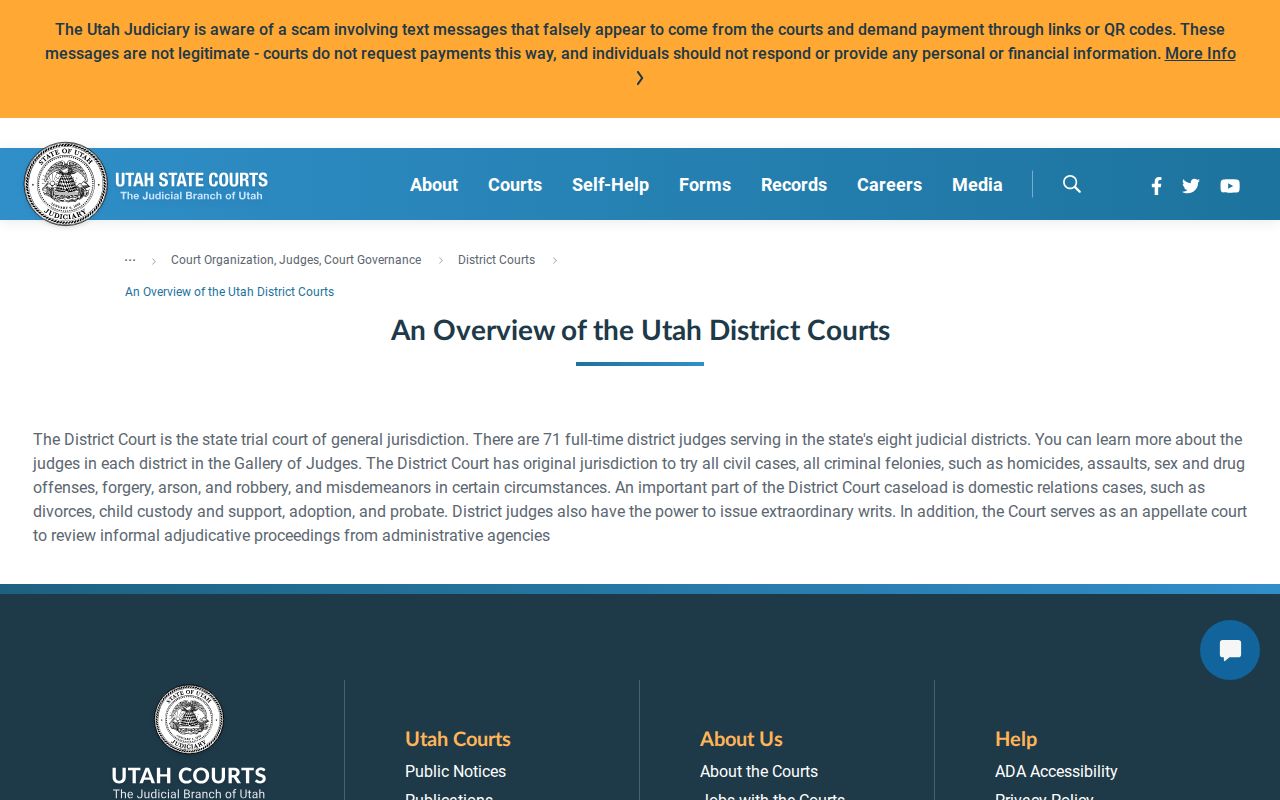The image size is (1280, 800).
Task: Open the About menu
Action: coord(434,184)
